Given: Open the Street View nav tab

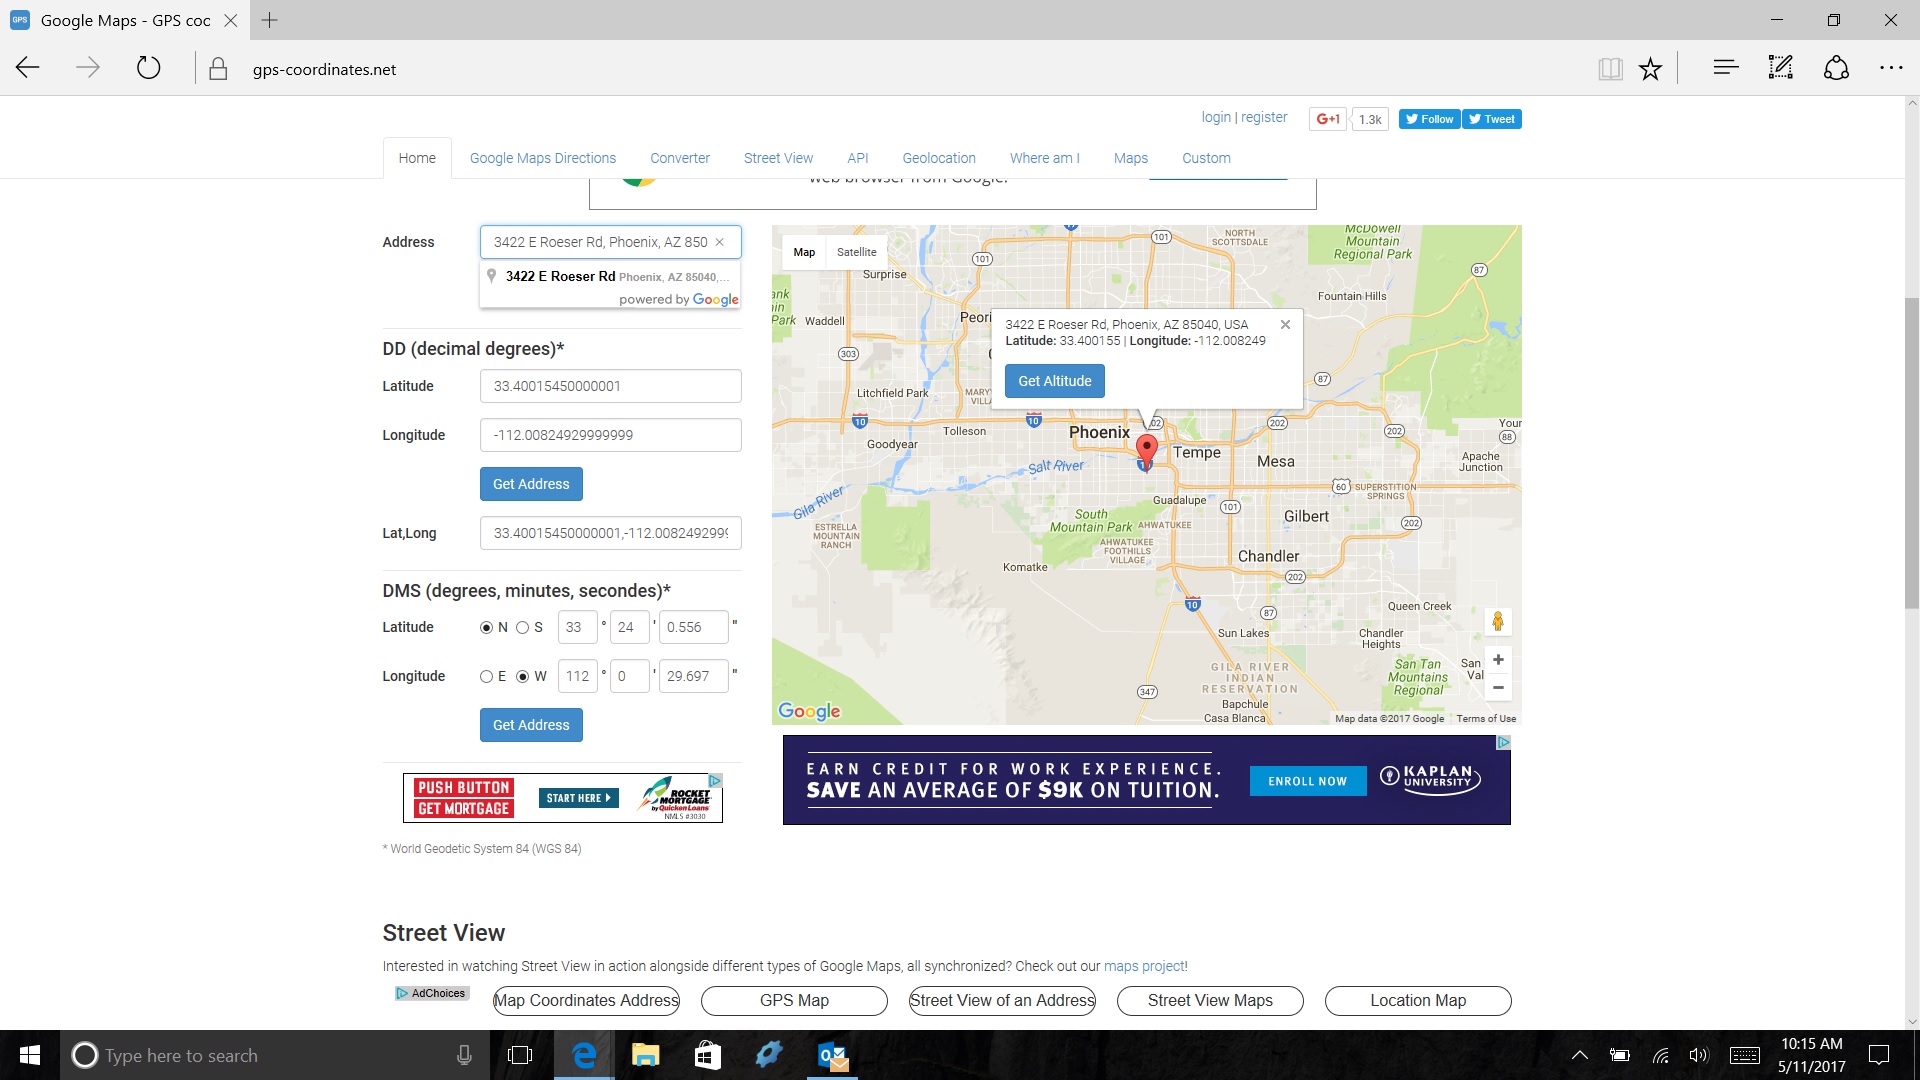Looking at the screenshot, I should click(x=778, y=158).
